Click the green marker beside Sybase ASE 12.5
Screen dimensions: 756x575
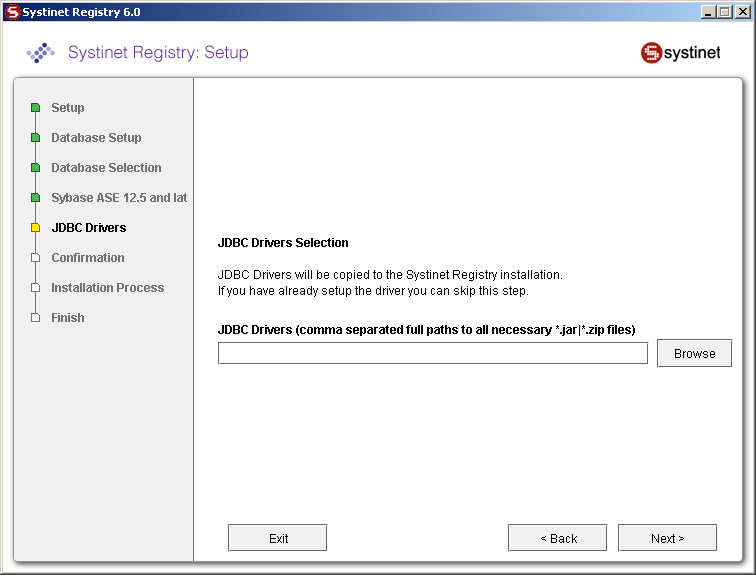(35, 198)
